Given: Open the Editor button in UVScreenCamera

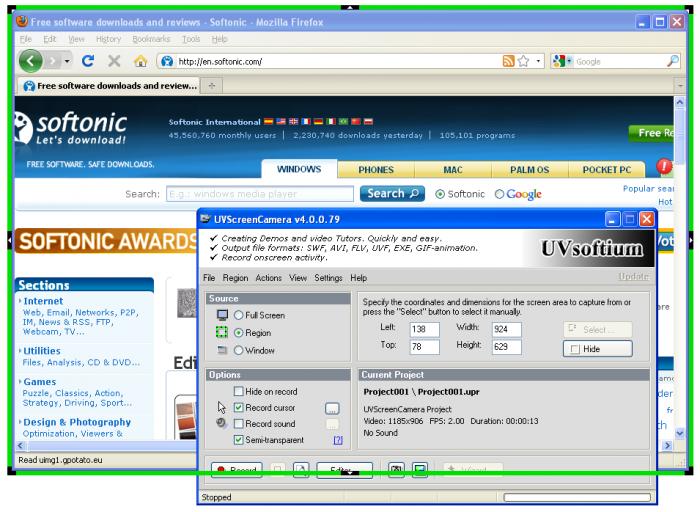Looking at the screenshot, I should click(344, 470).
